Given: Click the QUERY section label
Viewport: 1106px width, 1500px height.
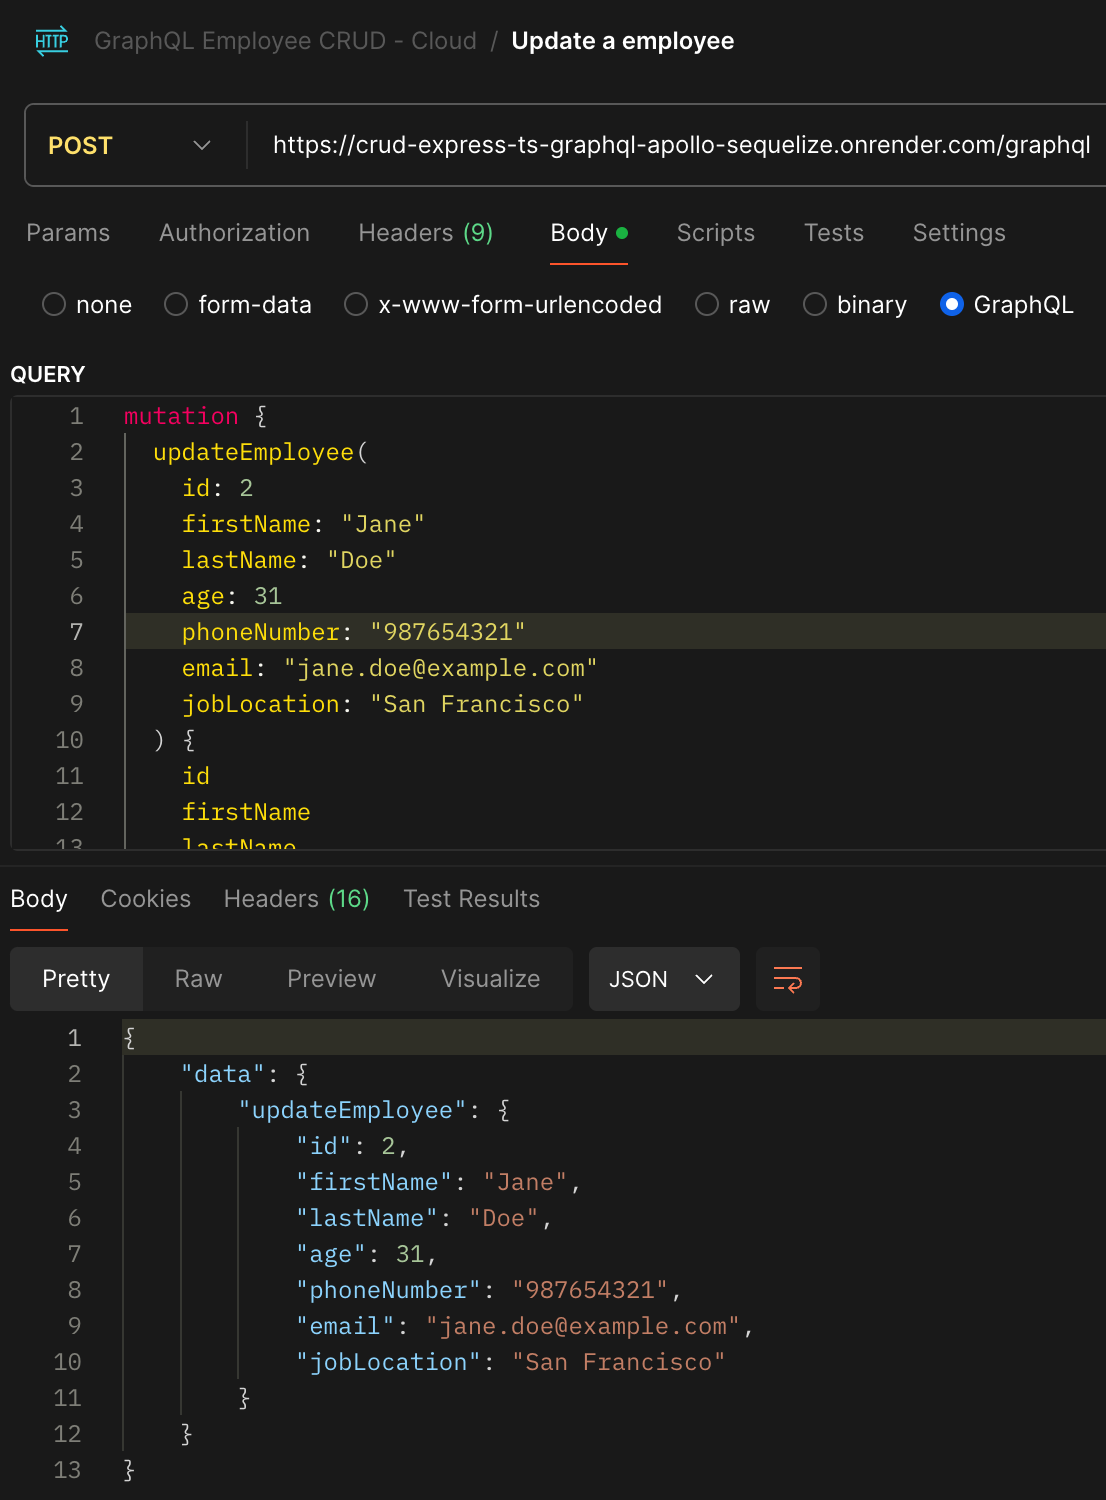Looking at the screenshot, I should 48,375.
